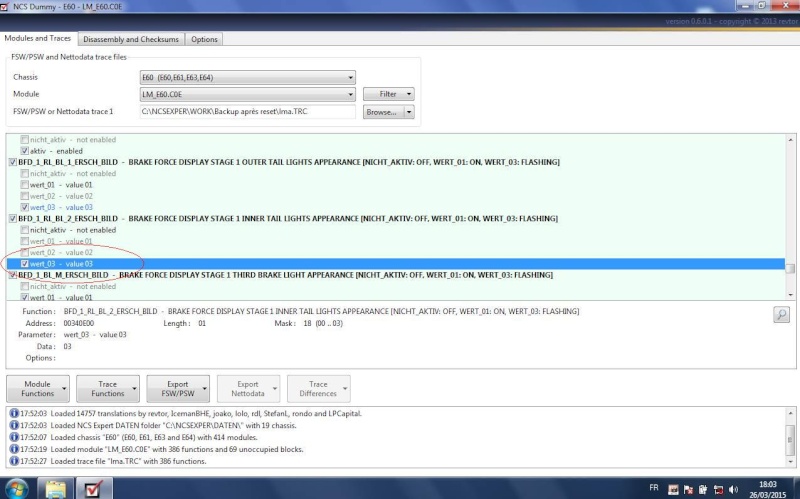Click the trace file path input field
Image resolution: width=800 pixels, height=499 pixels.
pyautogui.click(x=247, y=112)
